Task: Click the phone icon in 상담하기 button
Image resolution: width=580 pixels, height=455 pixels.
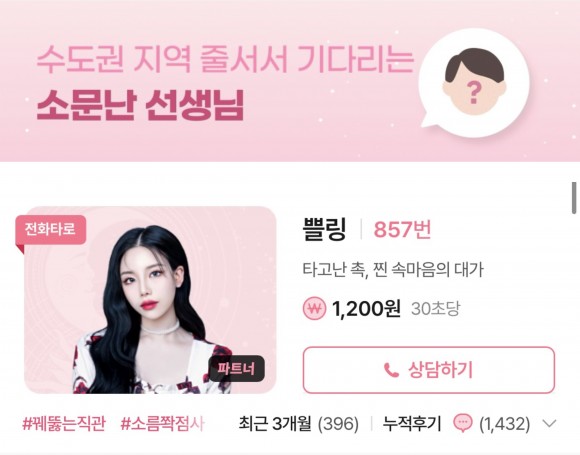Action: (x=391, y=370)
